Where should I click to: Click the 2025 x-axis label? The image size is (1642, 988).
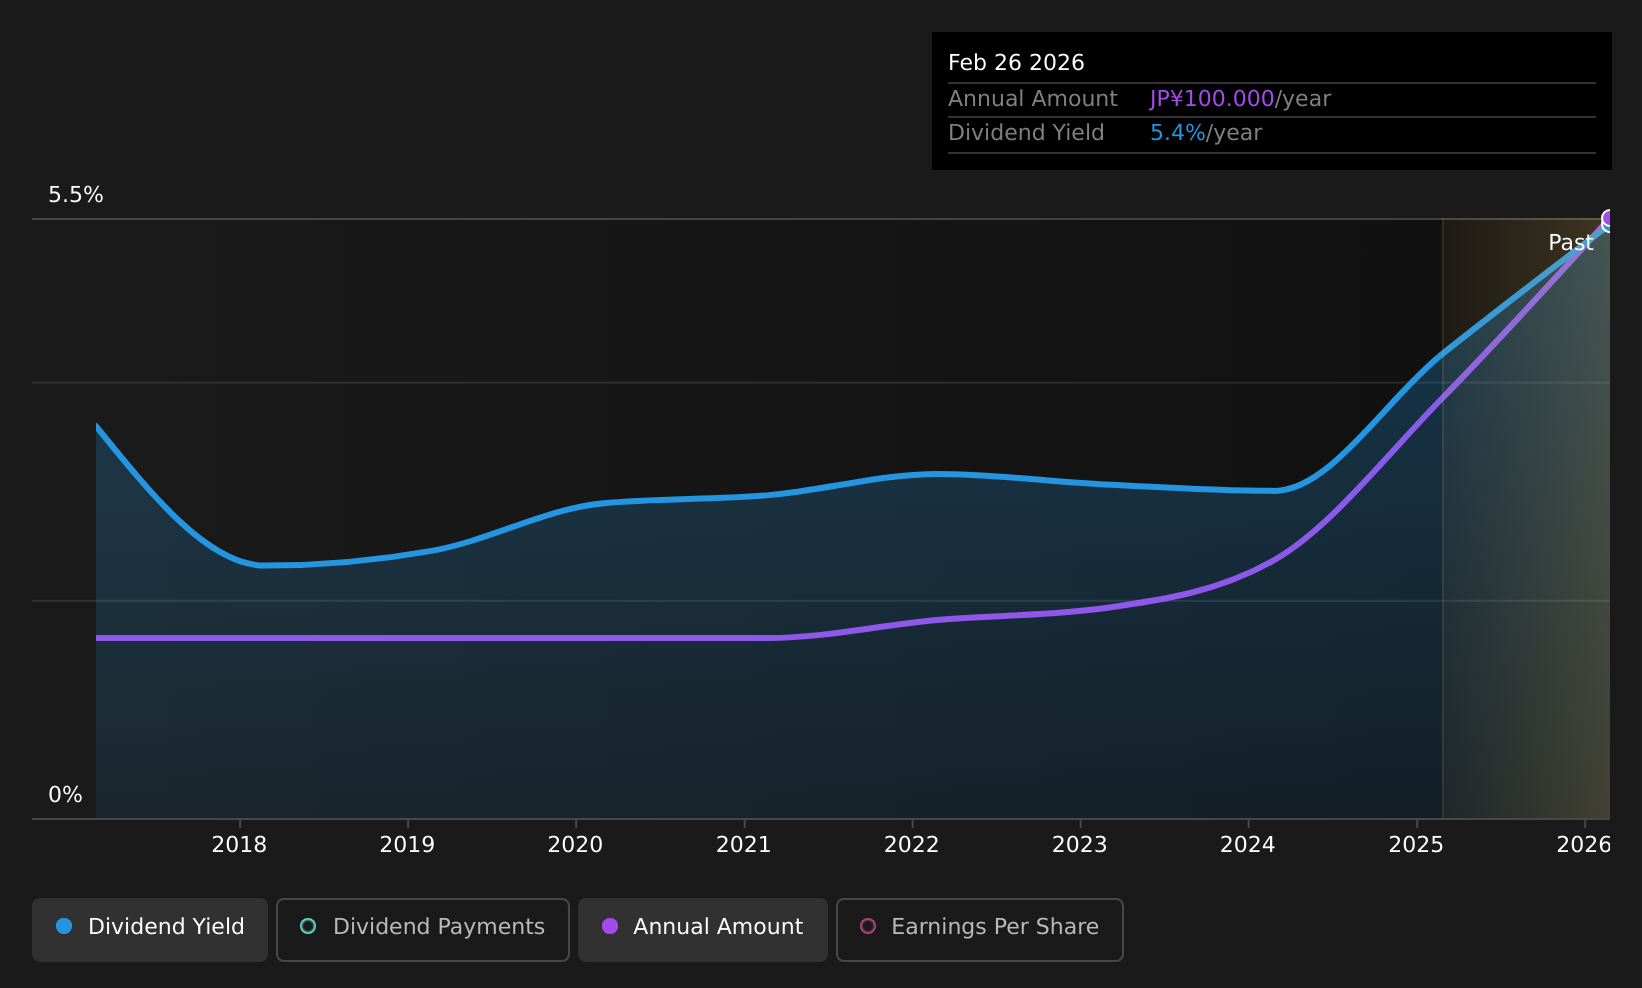[1417, 845]
